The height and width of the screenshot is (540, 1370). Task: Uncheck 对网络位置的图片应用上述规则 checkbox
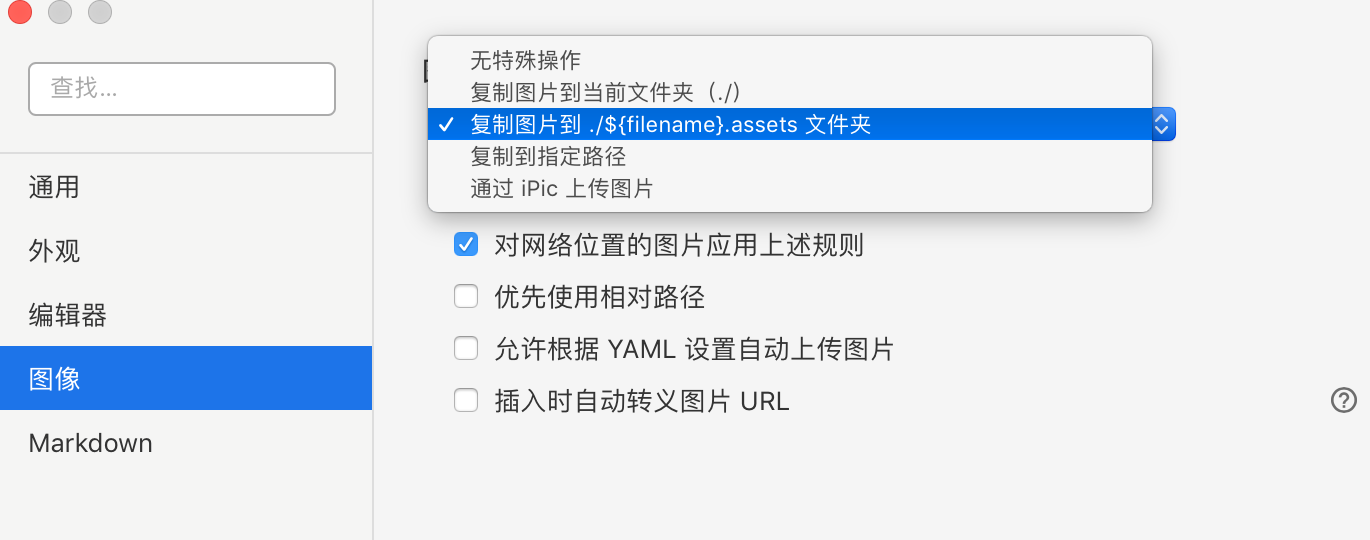(466, 244)
